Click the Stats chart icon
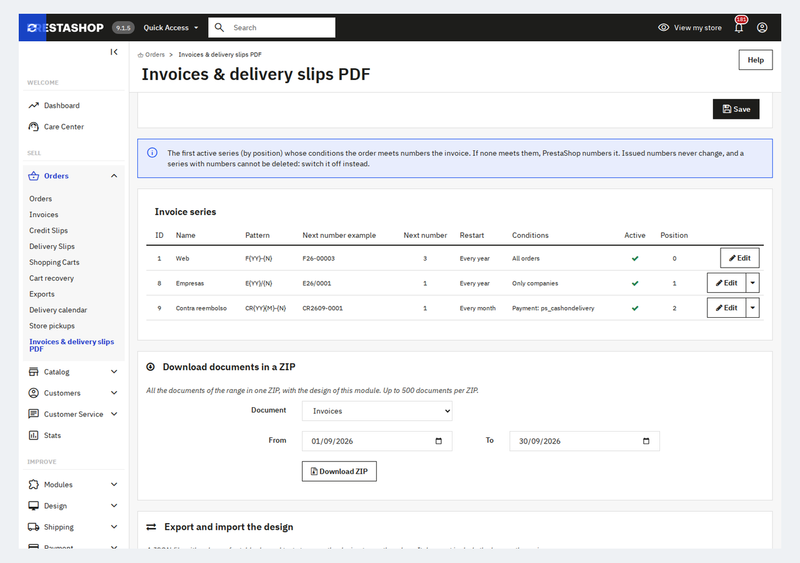 [x=34, y=435]
